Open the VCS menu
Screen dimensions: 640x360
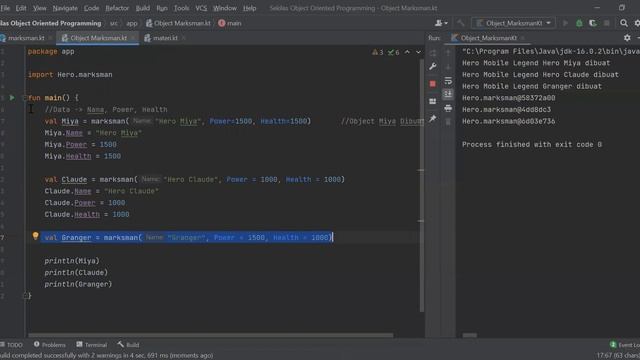tap(201, 8)
